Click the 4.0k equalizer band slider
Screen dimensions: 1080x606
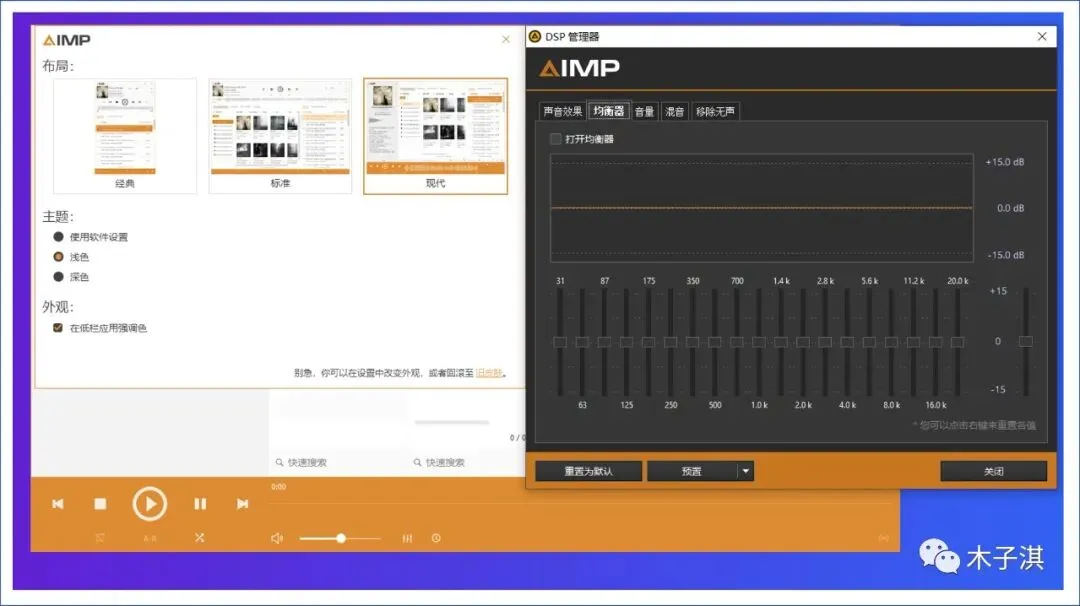(847, 342)
